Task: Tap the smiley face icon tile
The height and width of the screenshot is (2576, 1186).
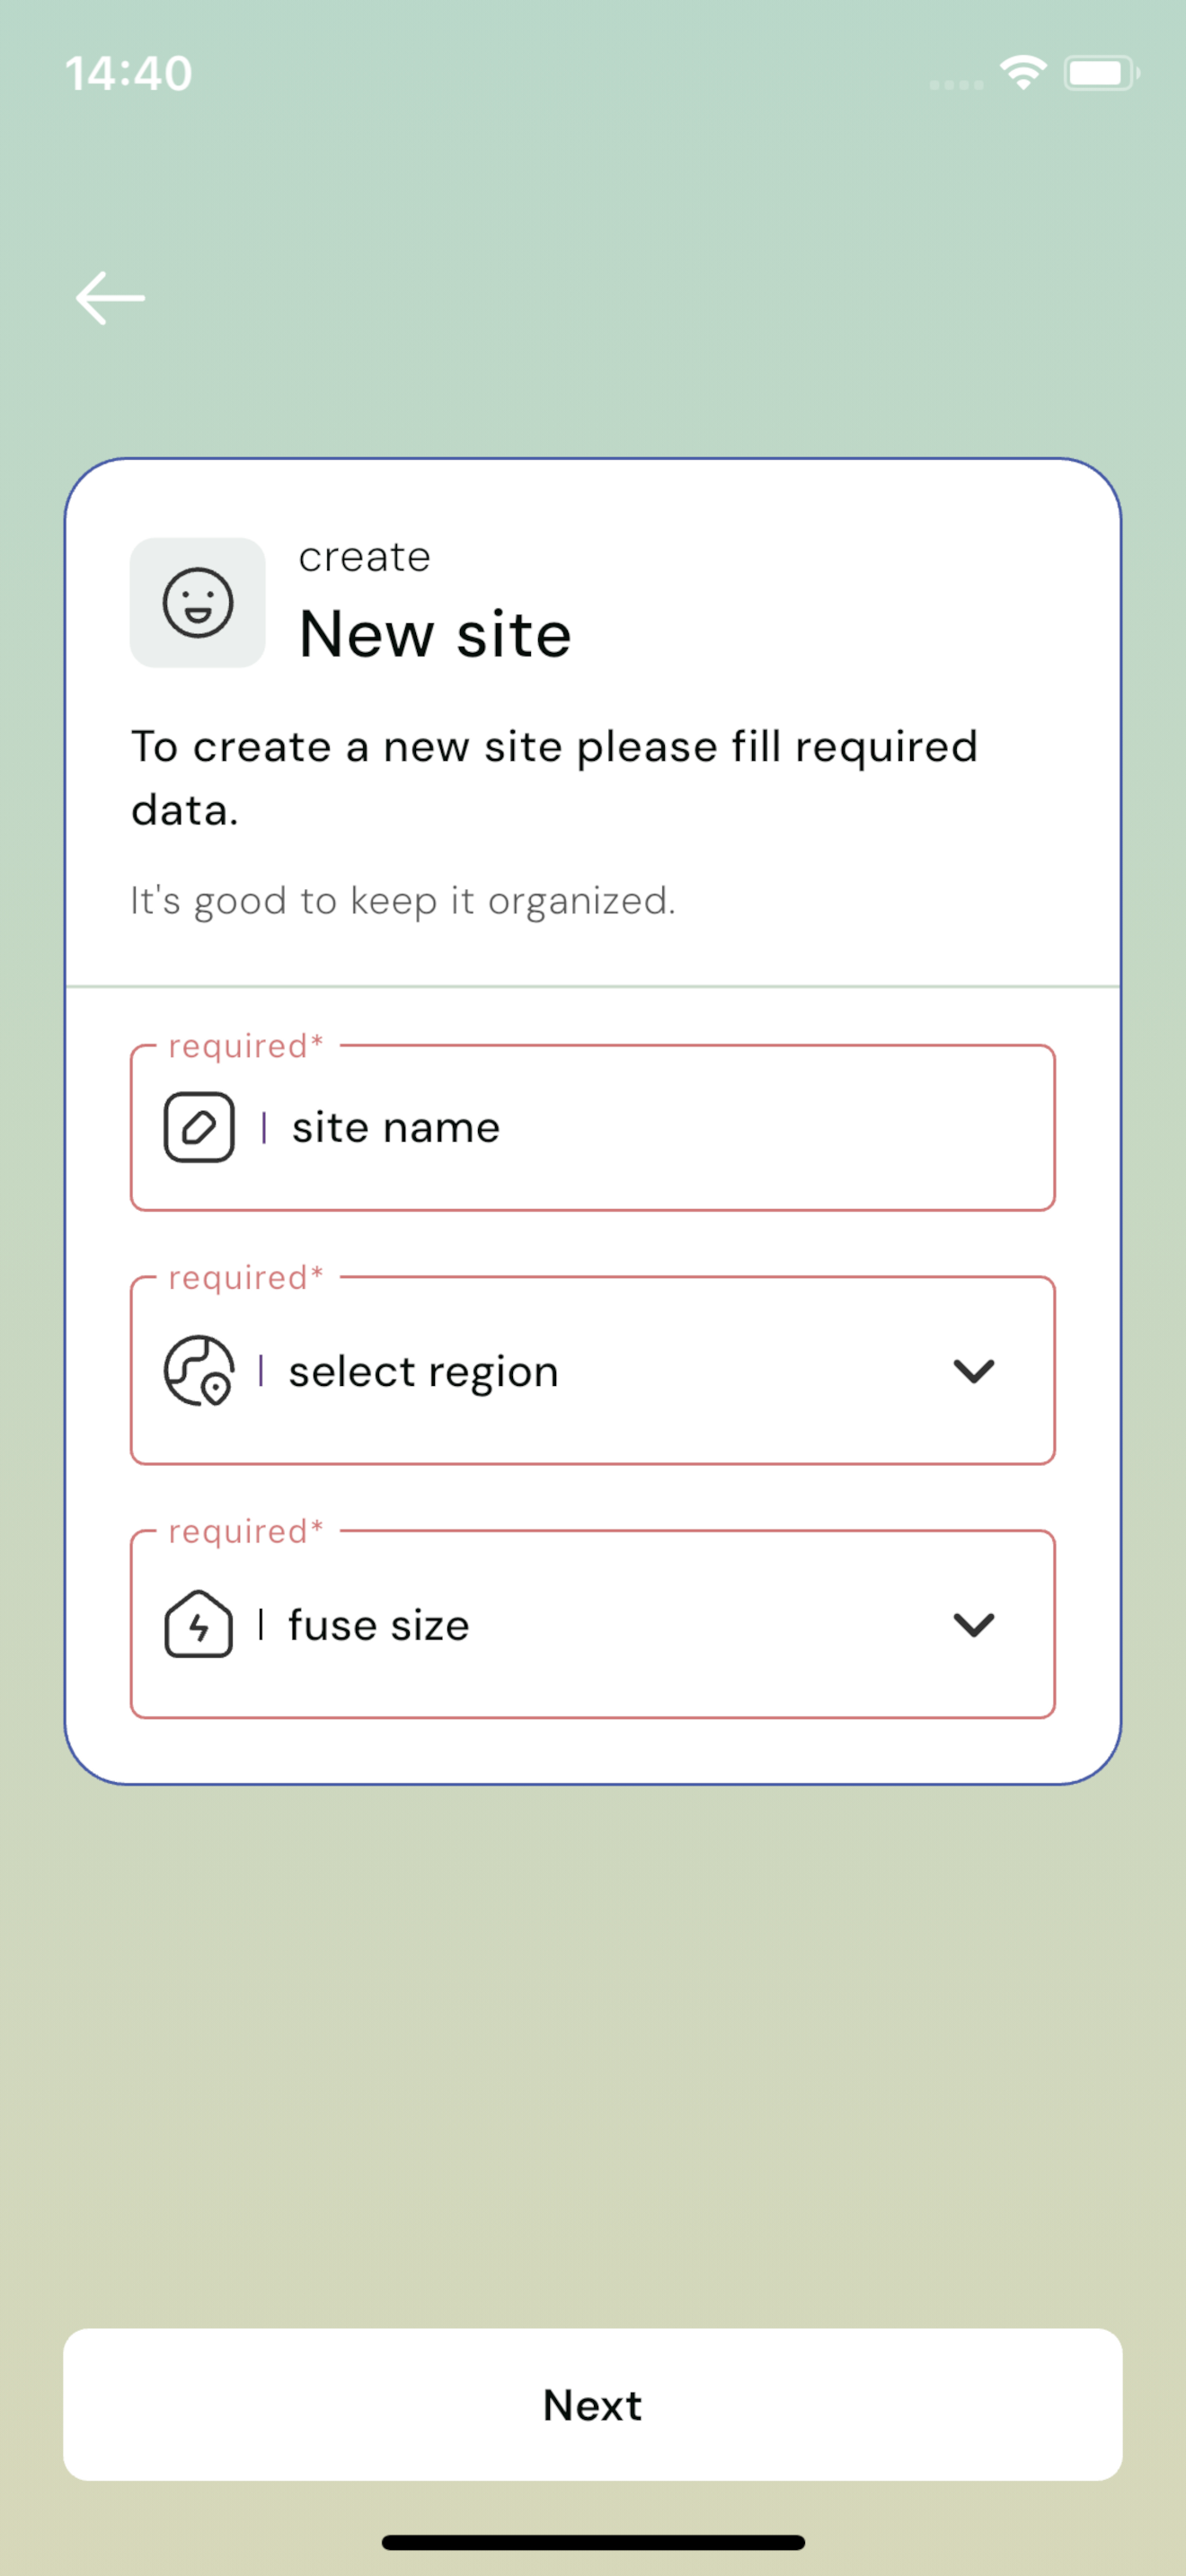Action: point(198,603)
